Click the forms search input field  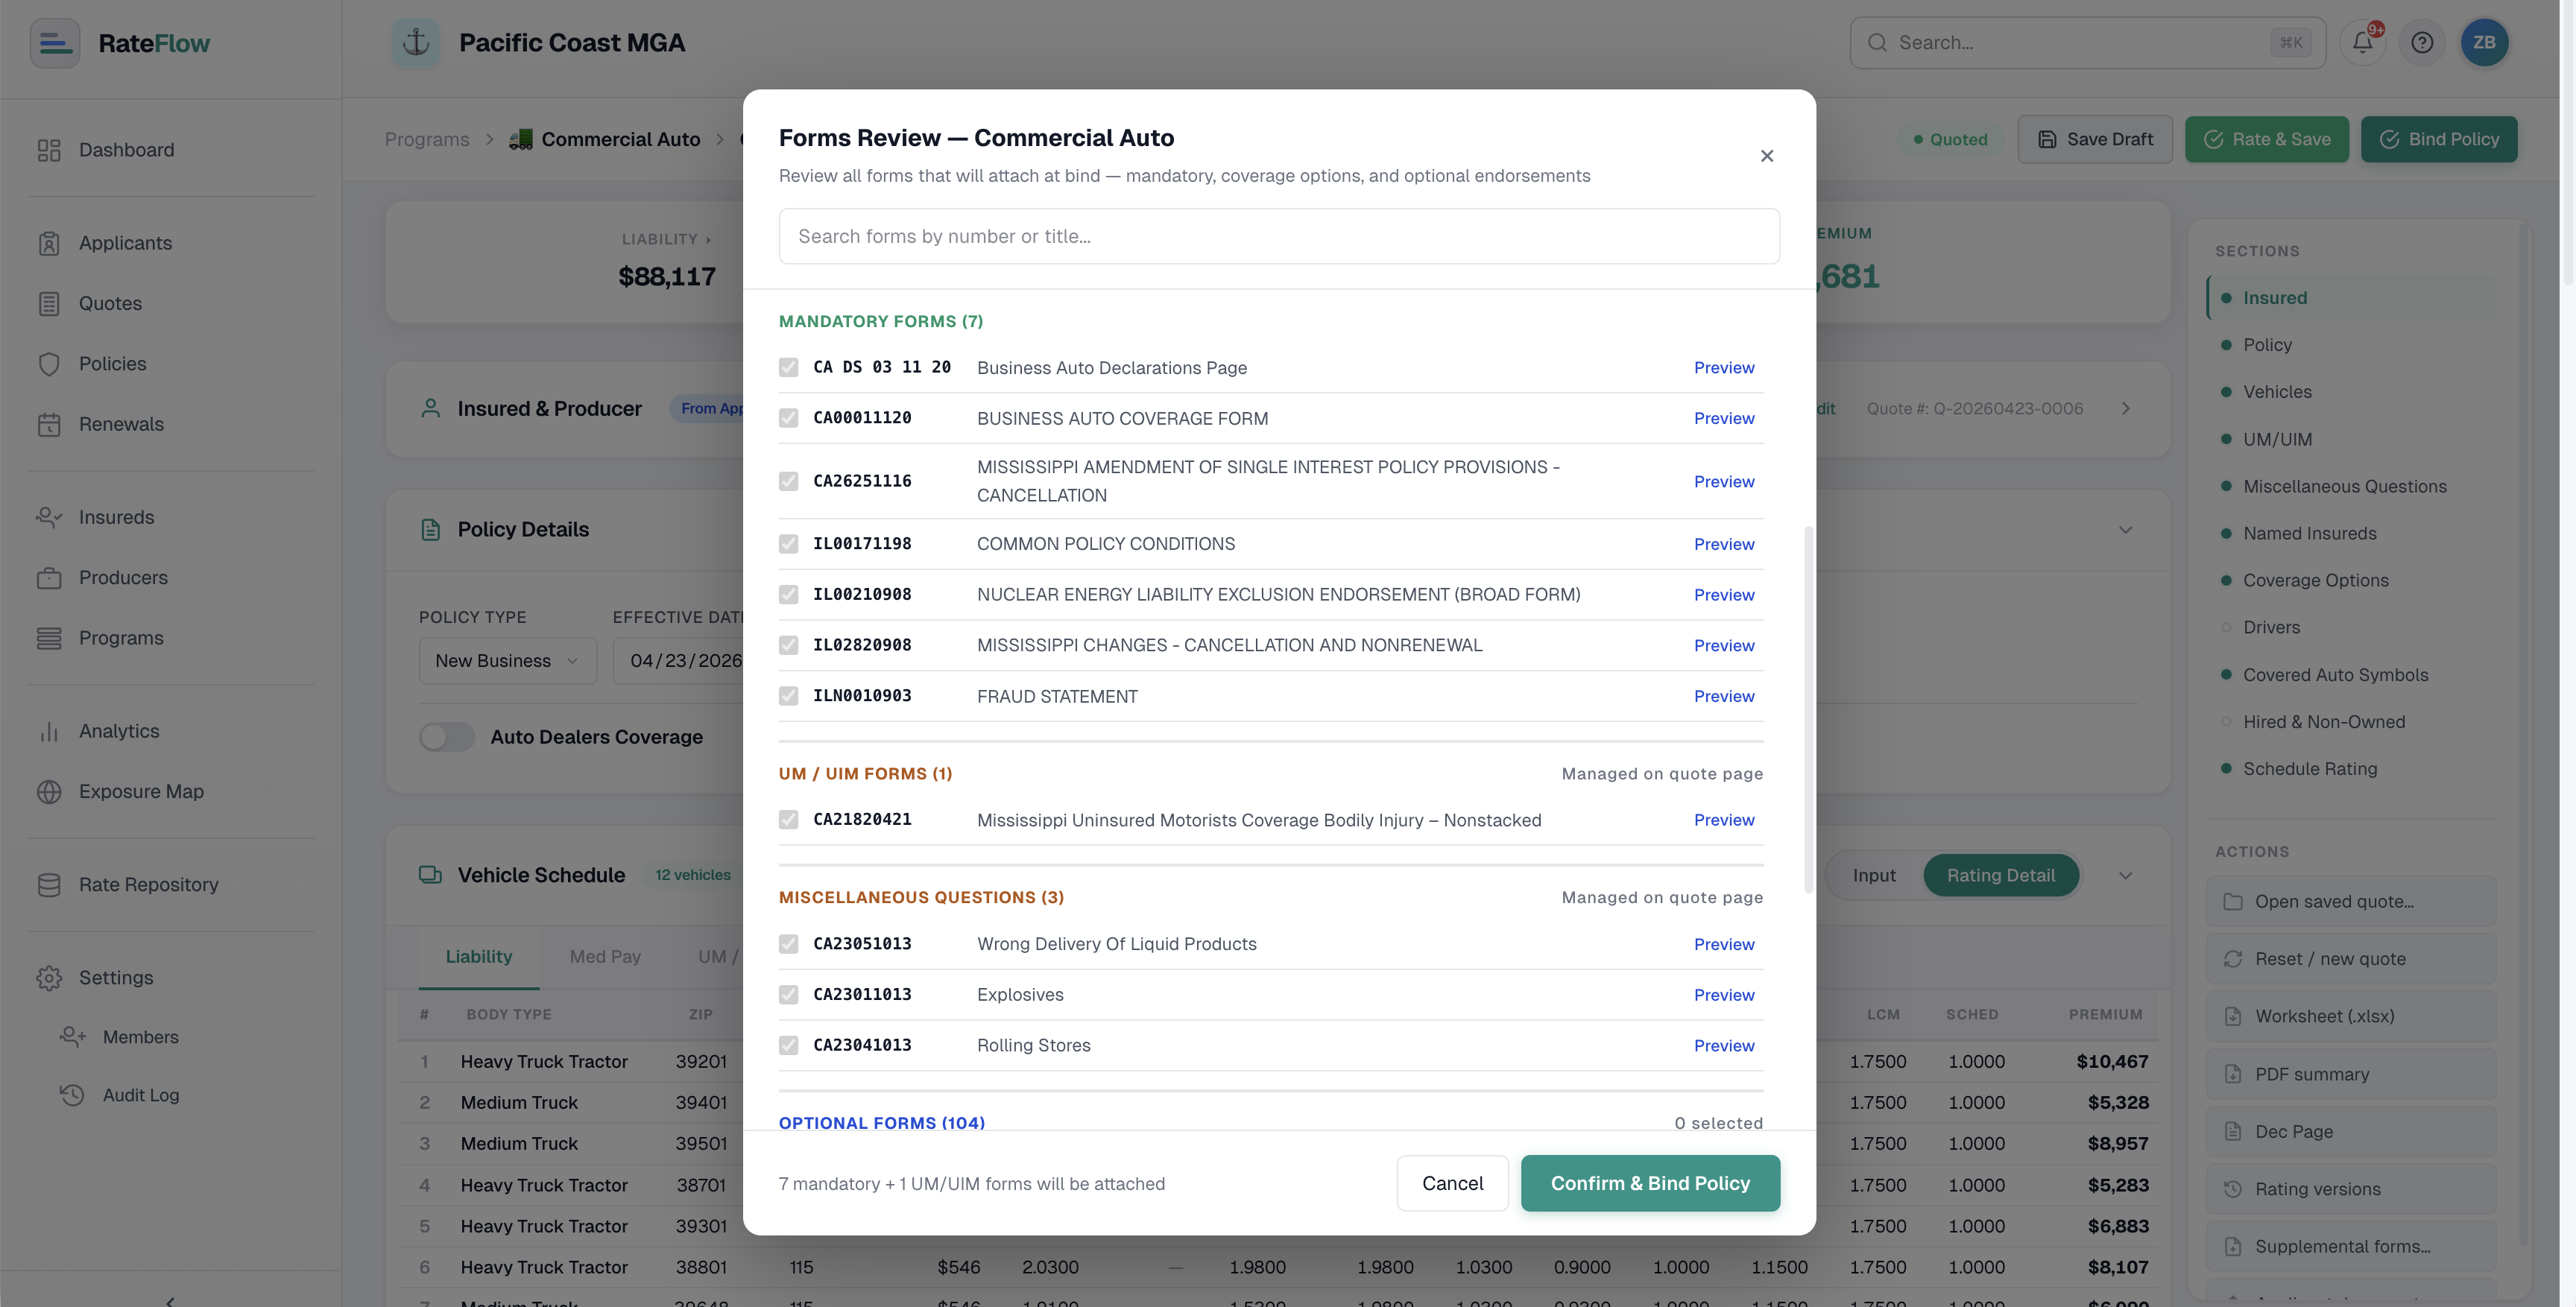click(x=1279, y=237)
